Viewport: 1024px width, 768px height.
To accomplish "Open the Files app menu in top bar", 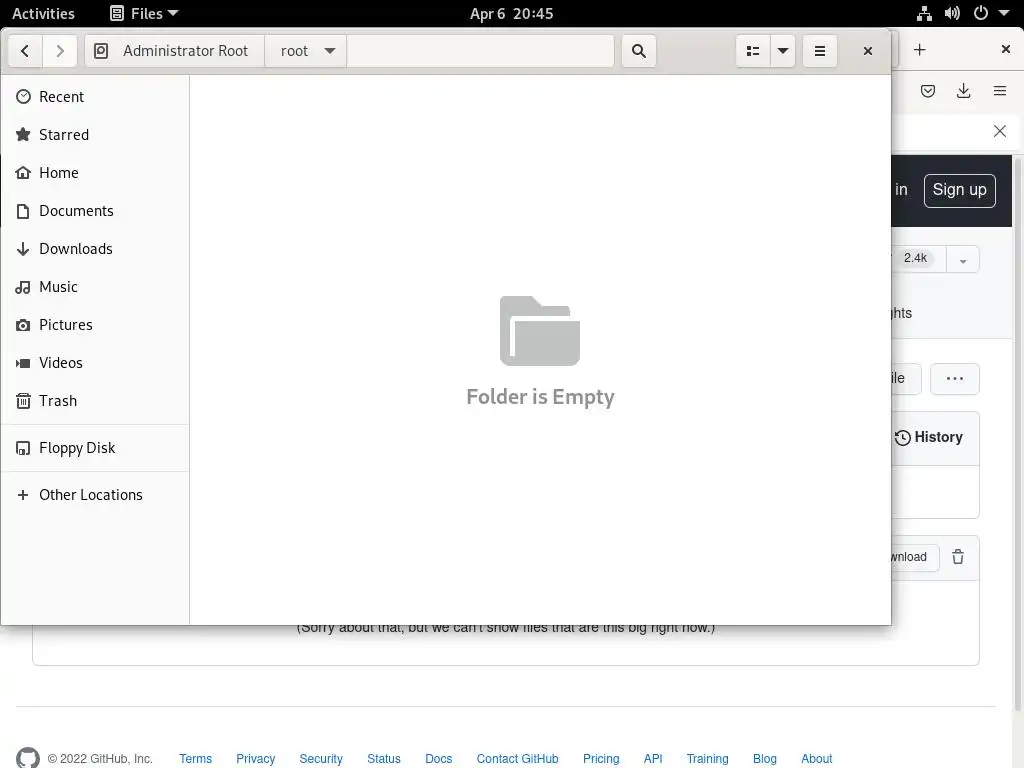I will (144, 14).
